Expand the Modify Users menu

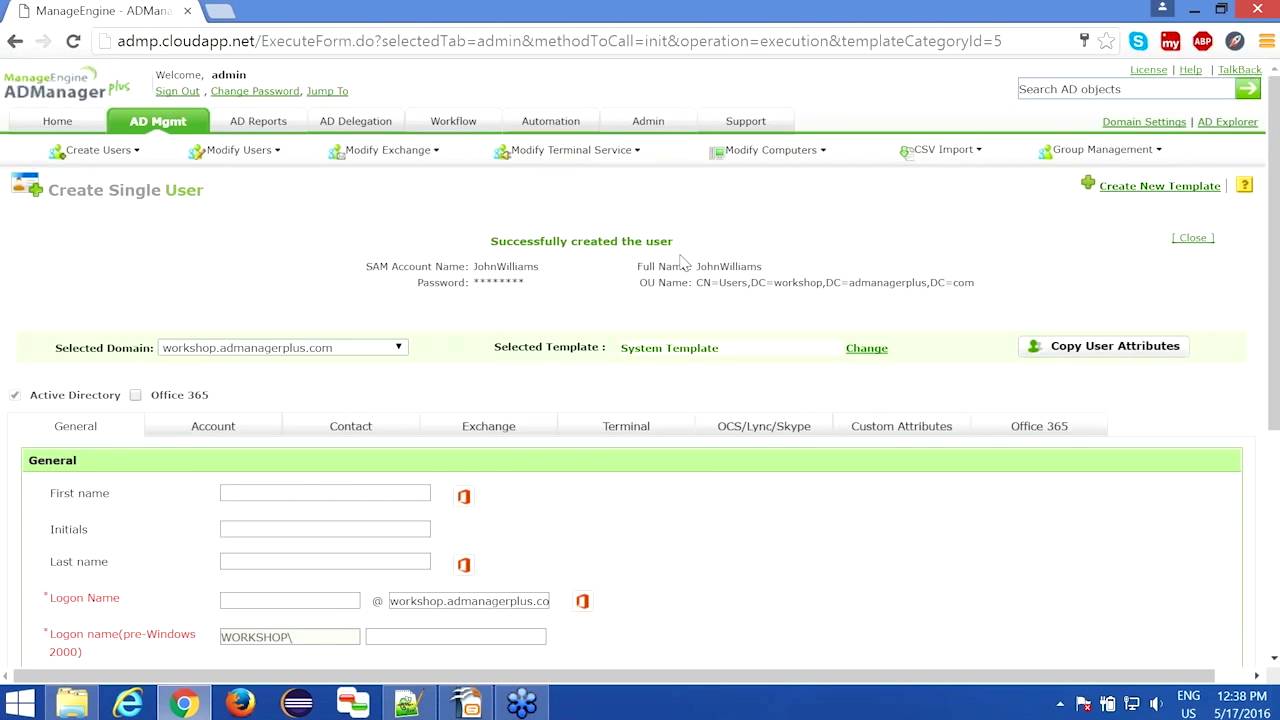pyautogui.click(x=235, y=150)
